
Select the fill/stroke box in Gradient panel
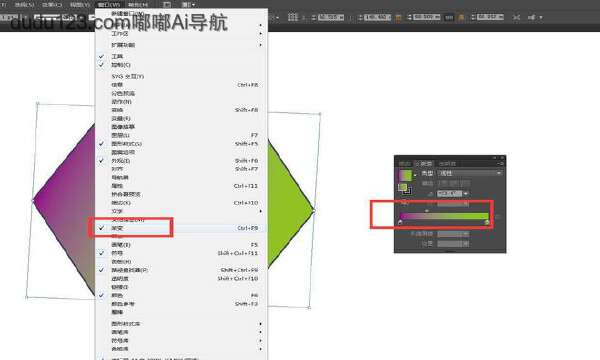point(404,189)
